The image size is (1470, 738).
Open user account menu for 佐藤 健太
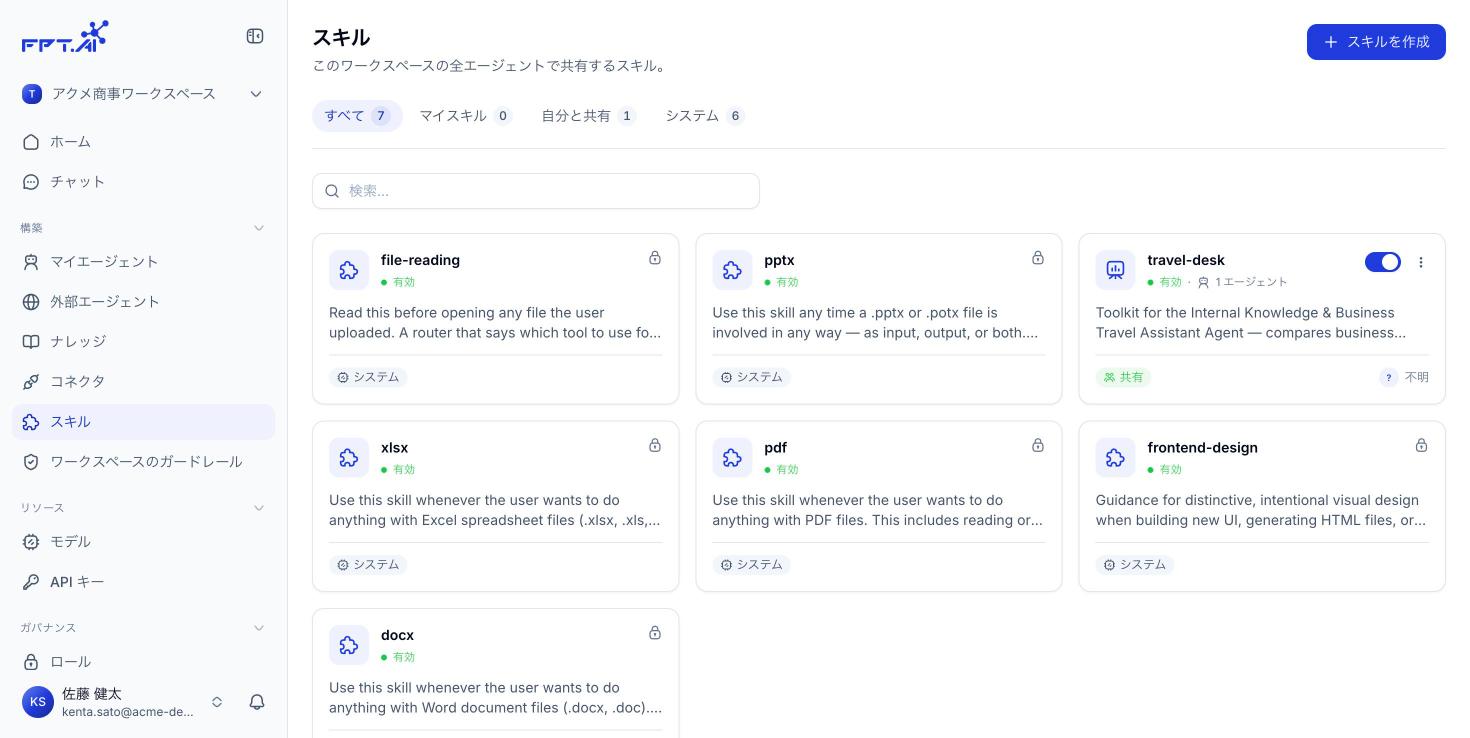coord(122,702)
